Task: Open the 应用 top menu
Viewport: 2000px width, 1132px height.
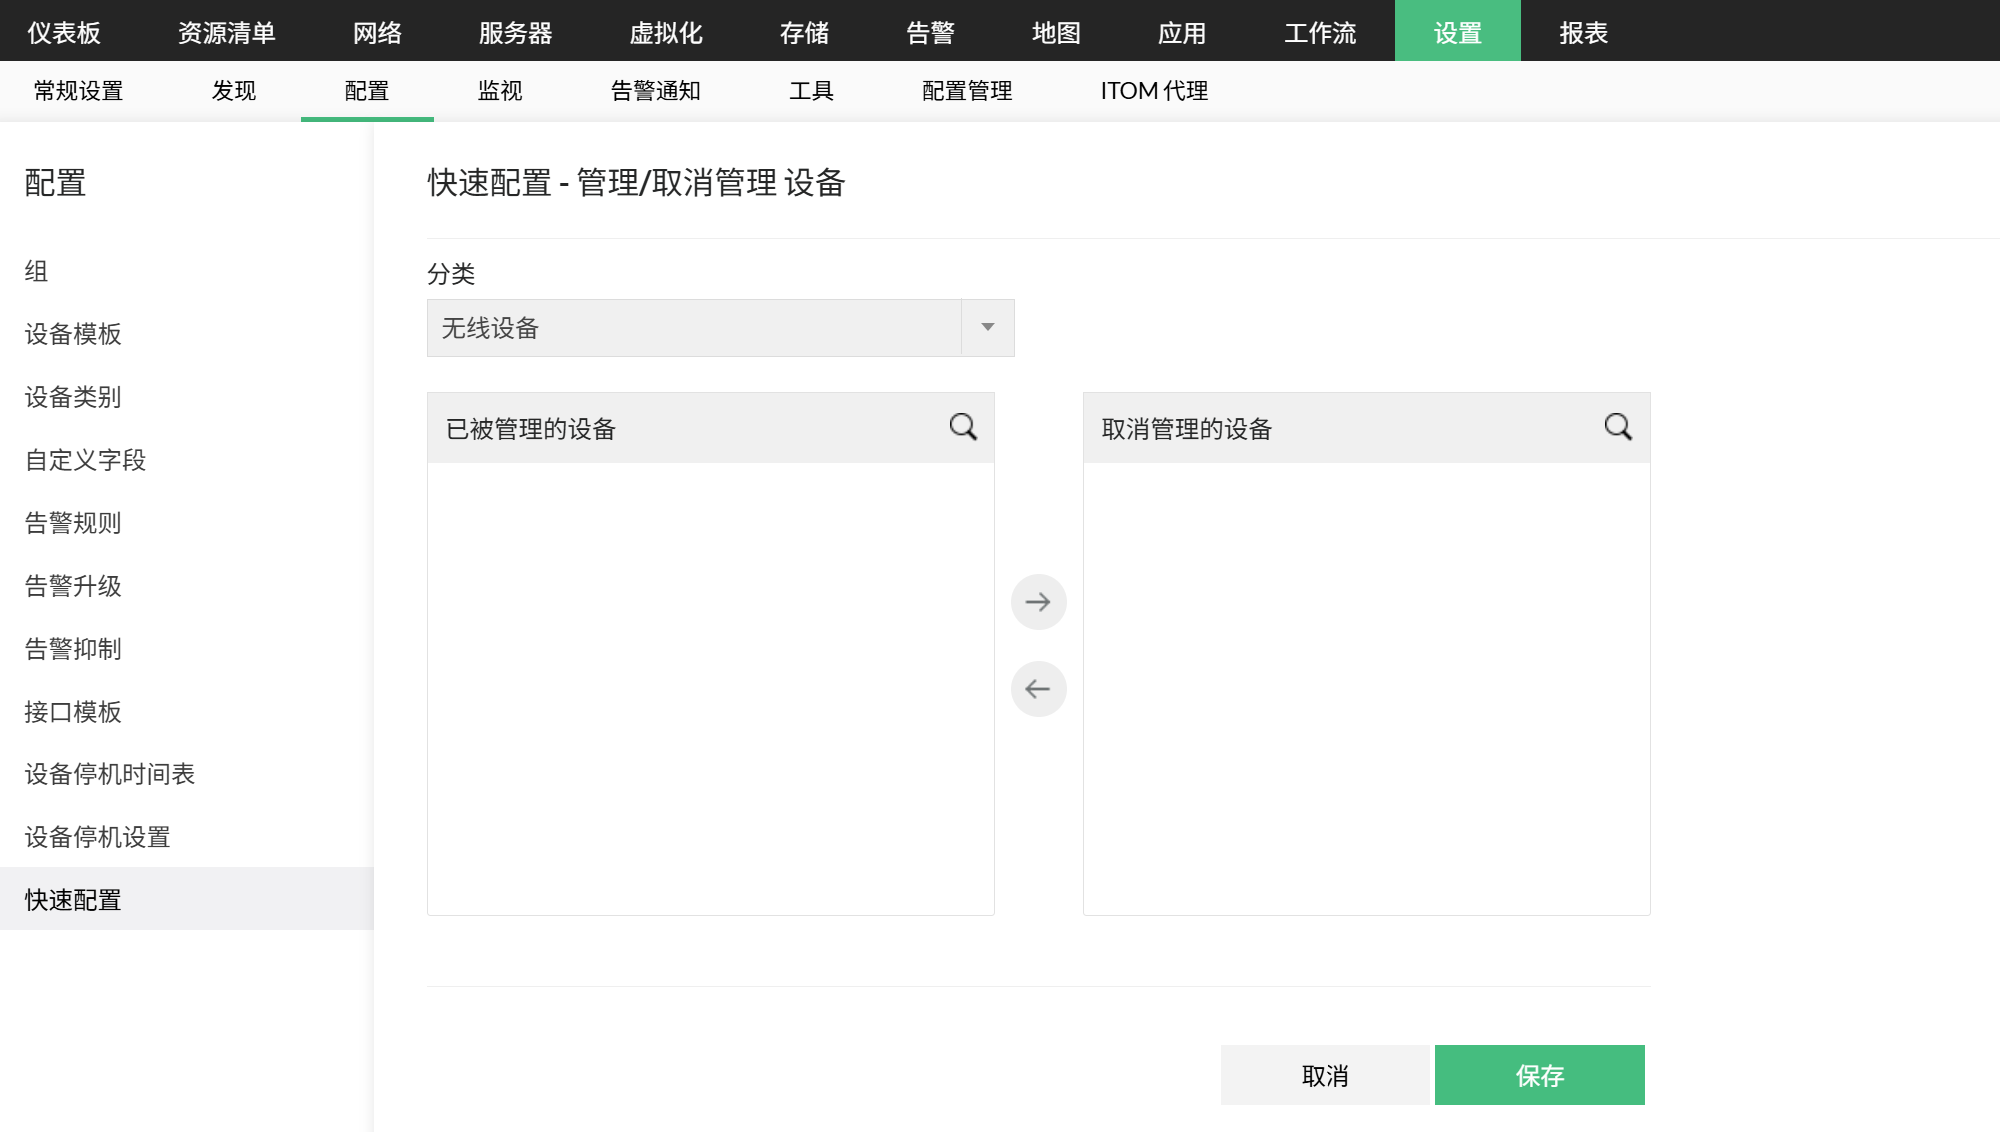Action: coord(1183,32)
